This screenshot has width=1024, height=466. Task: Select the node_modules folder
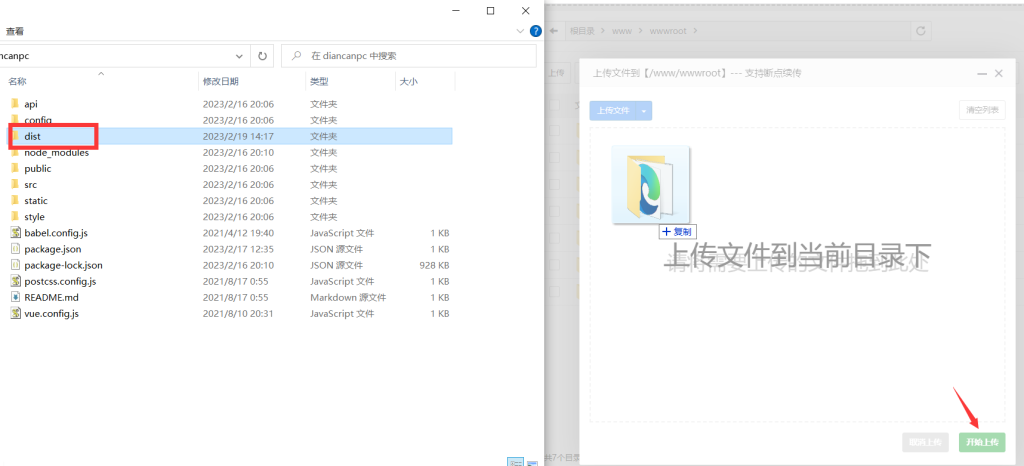(56, 152)
